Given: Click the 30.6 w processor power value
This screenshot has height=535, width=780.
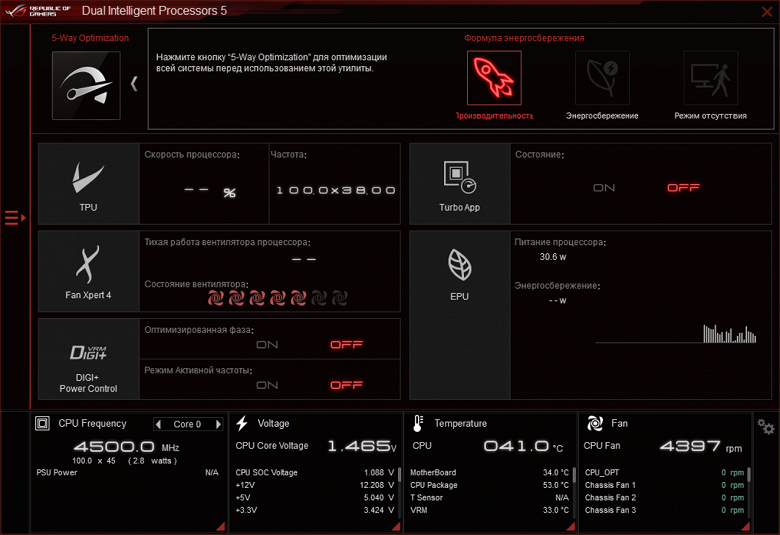Looking at the screenshot, I should coord(553,257).
